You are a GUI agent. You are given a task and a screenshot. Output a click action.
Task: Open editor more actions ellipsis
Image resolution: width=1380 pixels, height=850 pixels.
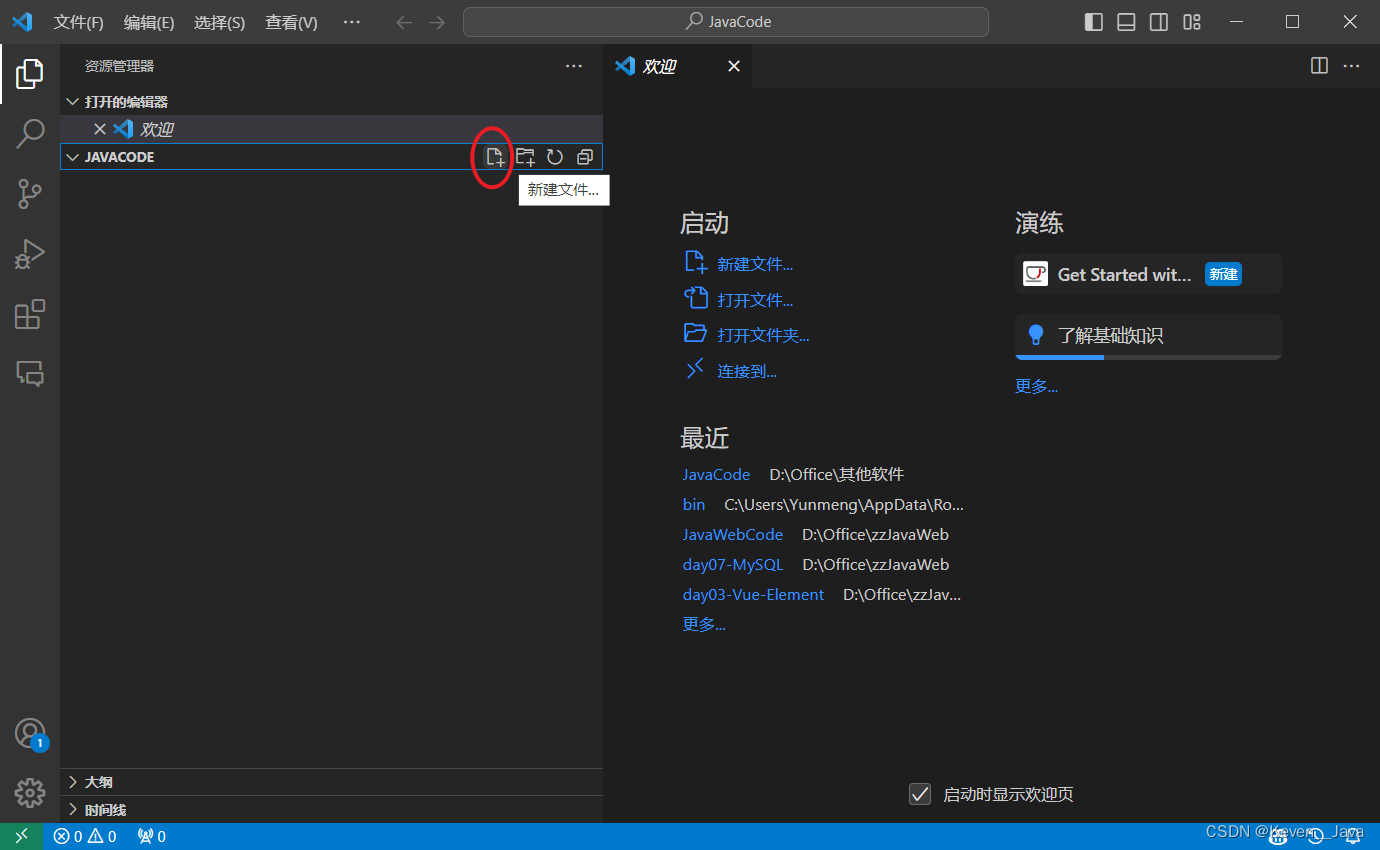tap(1352, 66)
